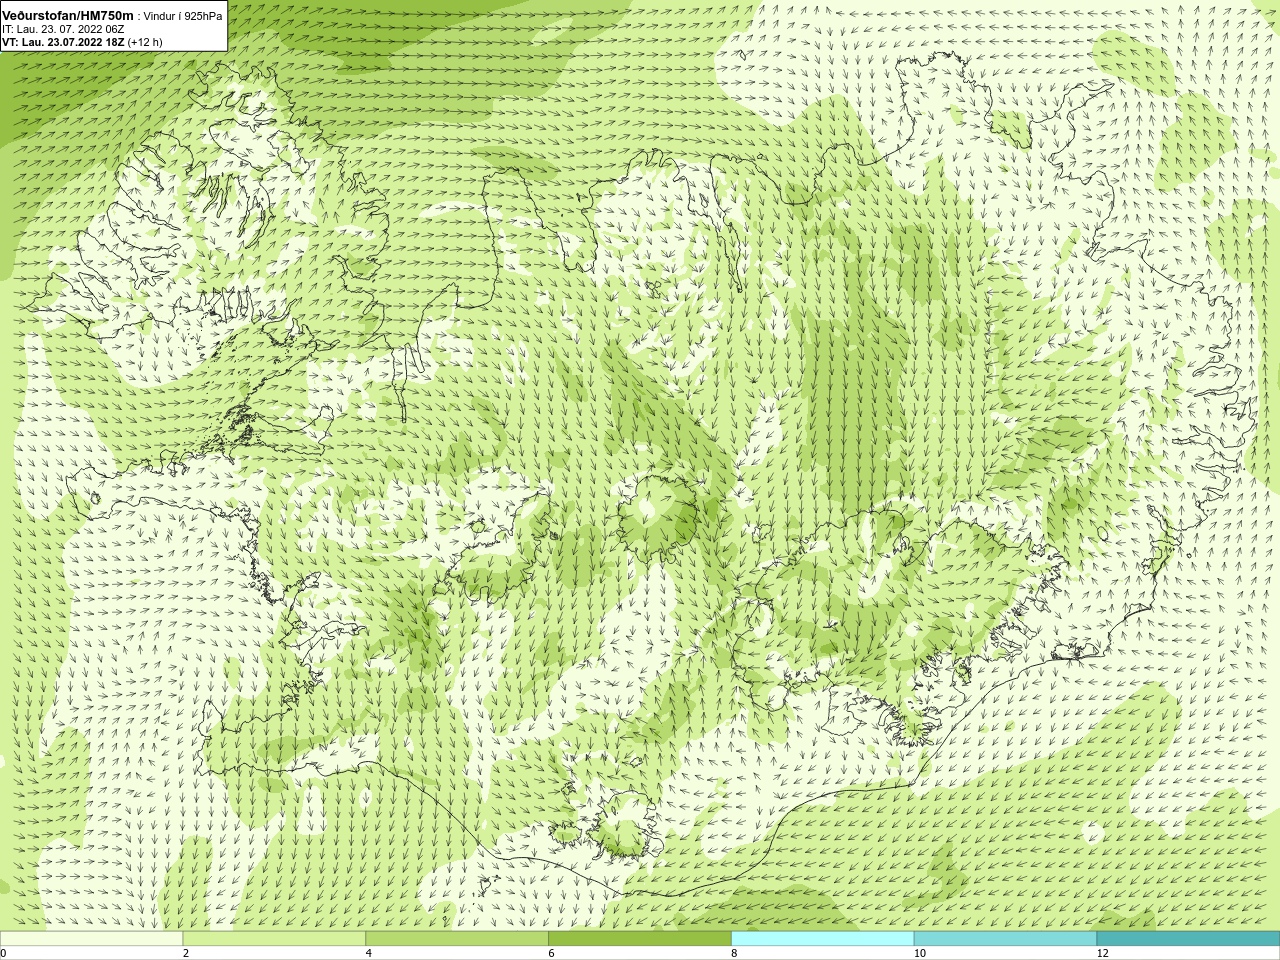Click the 6–8 dark green legend segment
Image resolution: width=1280 pixels, height=960 pixels.
[x=640, y=938]
